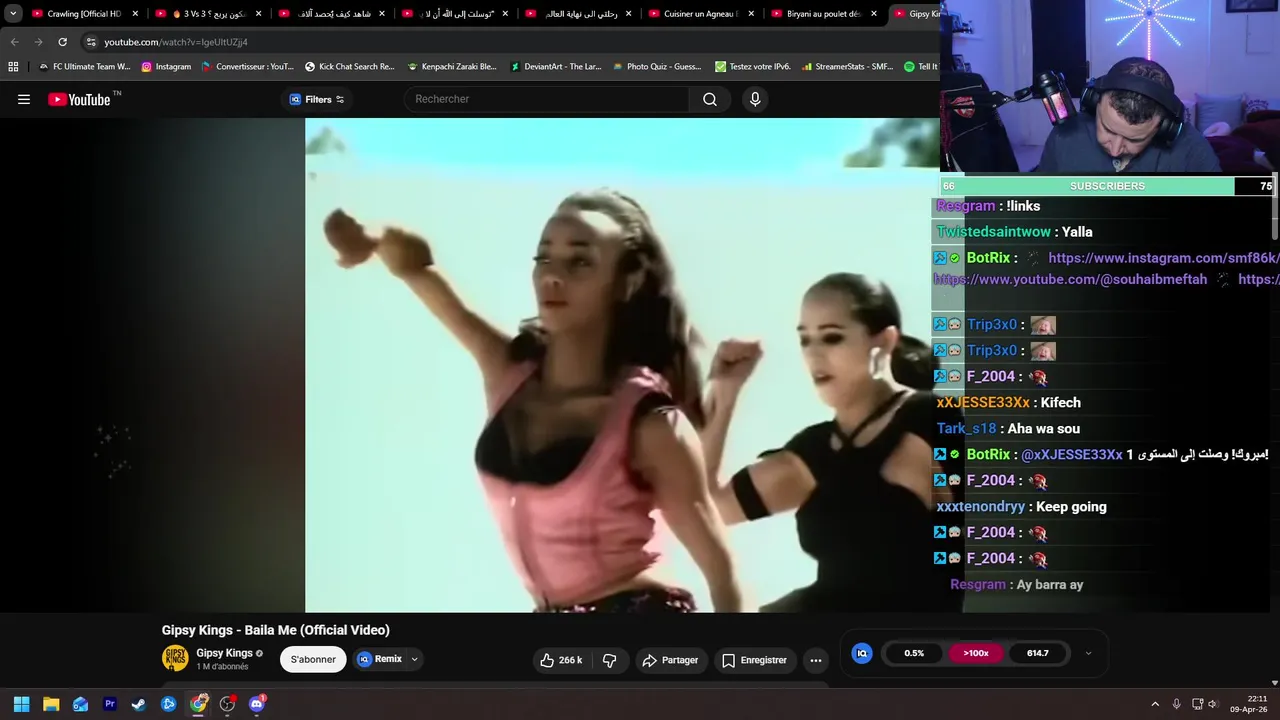The height and width of the screenshot is (720, 1280).
Task: Open Testez votre IPv6 bookmark
Action: (x=753, y=67)
